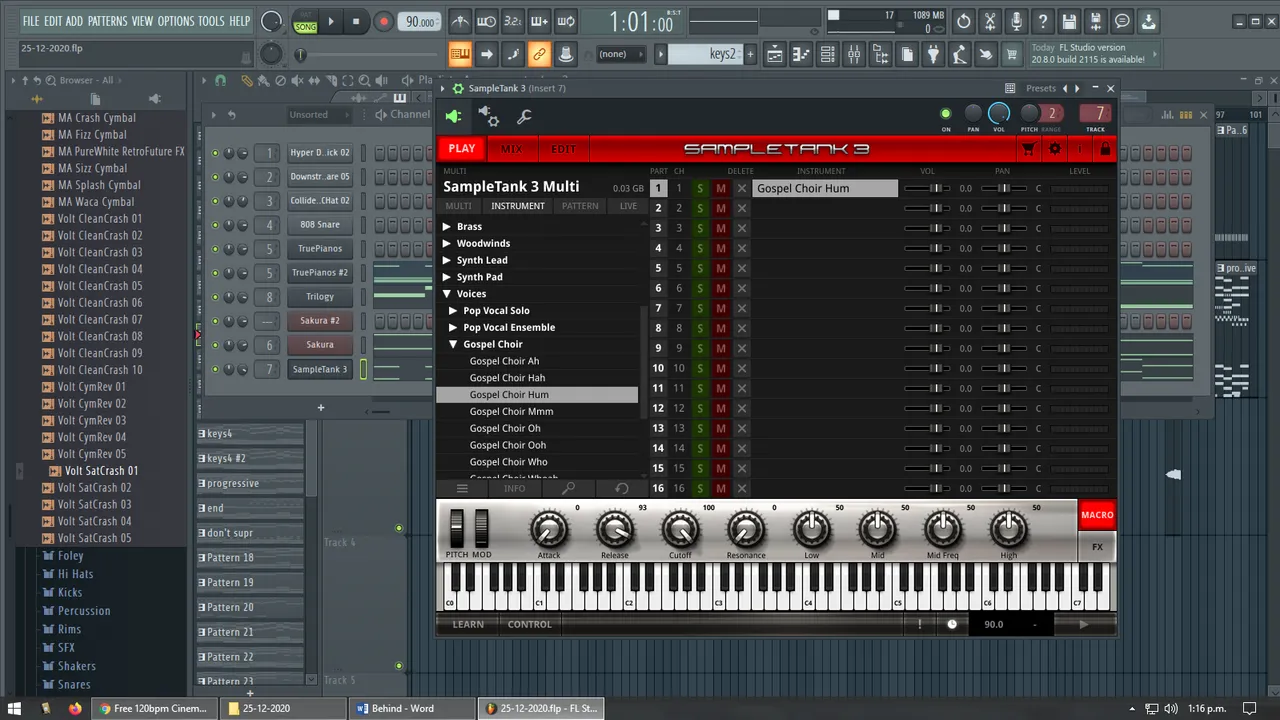The height and width of the screenshot is (720, 1280).
Task: Click the question mark help icon
Action: [1043, 21]
